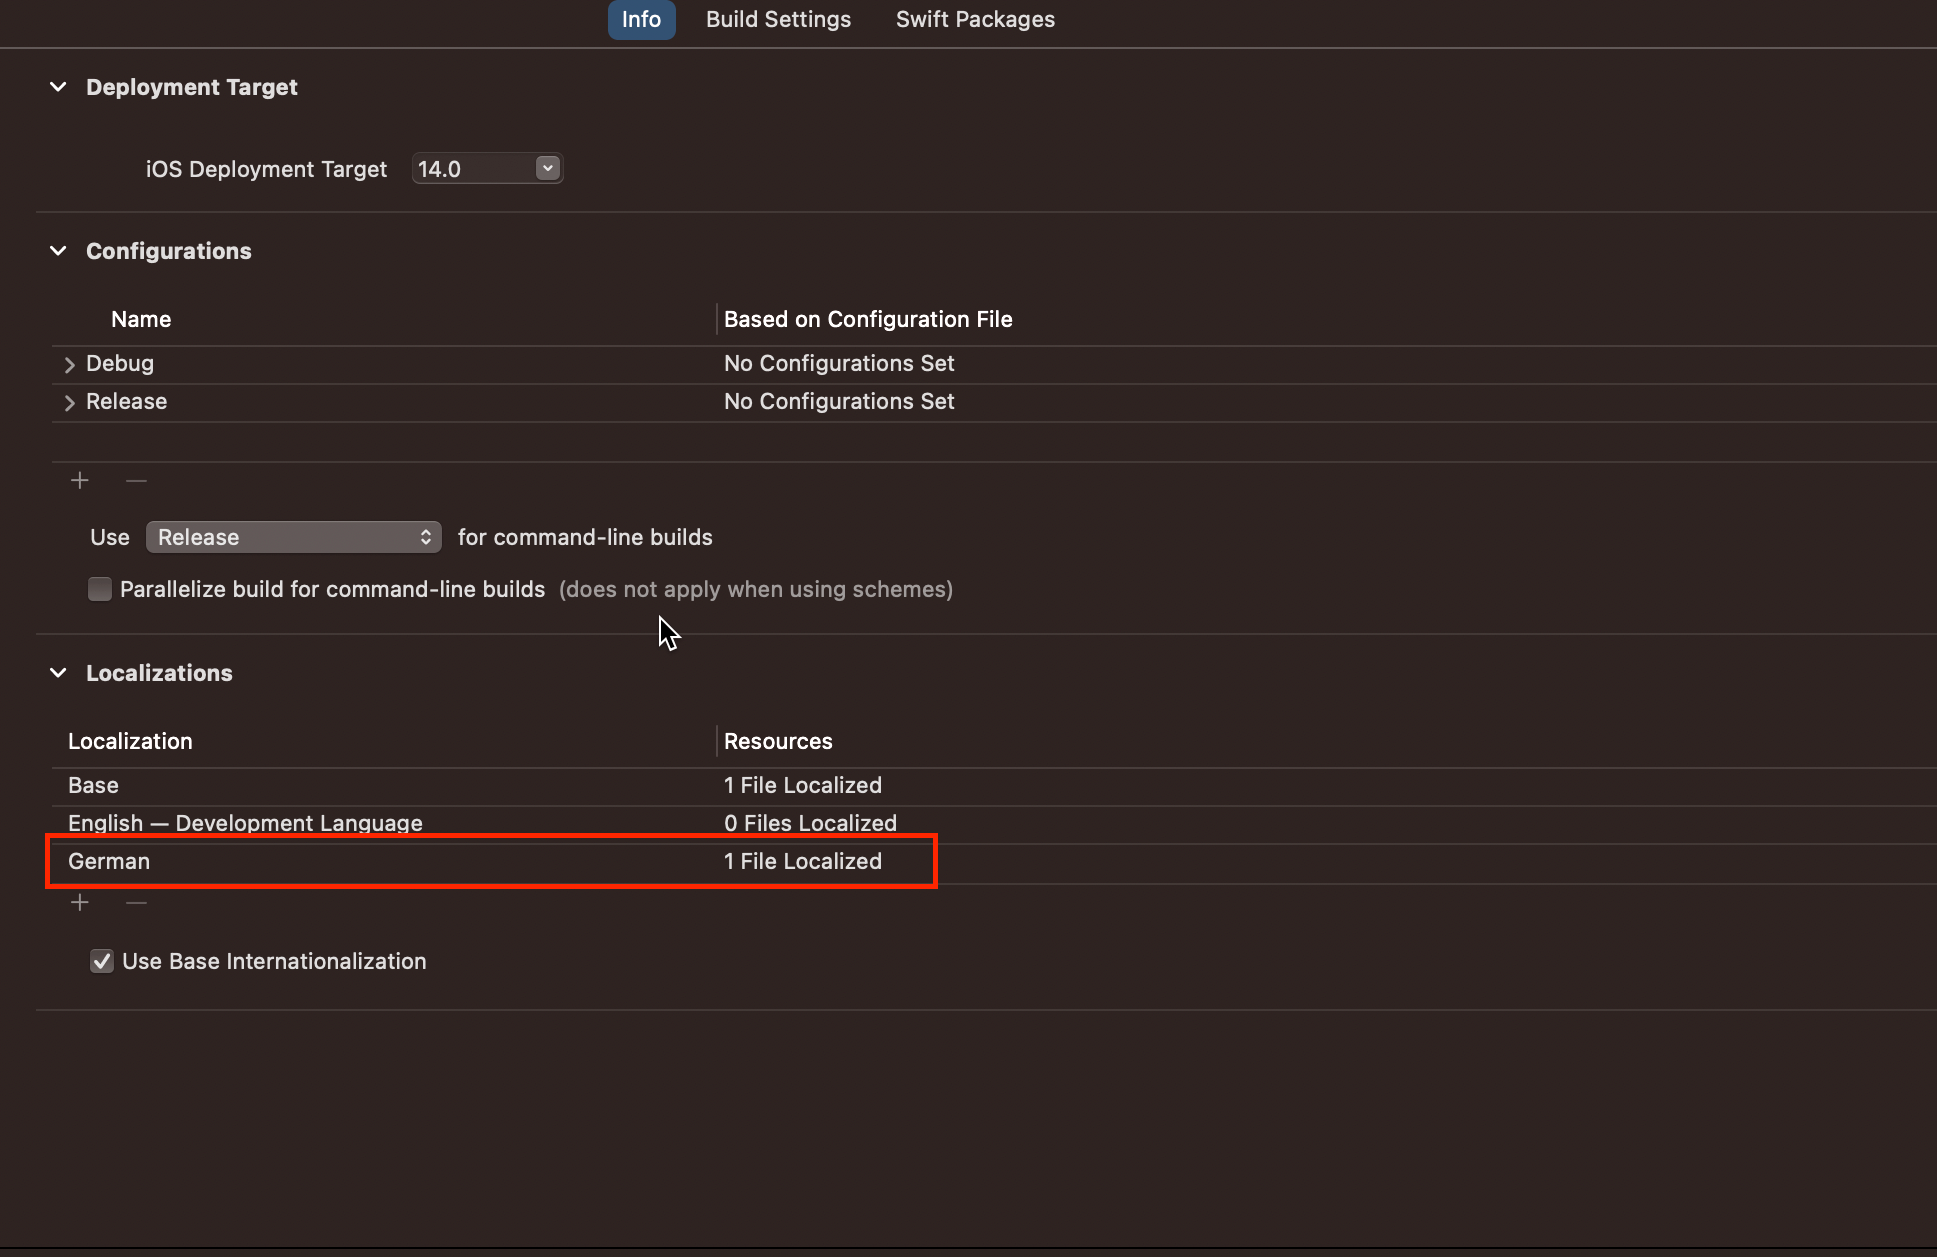Image resolution: width=1937 pixels, height=1257 pixels.
Task: Enable Parallelize build for command-line builds
Action: pyautogui.click(x=100, y=589)
